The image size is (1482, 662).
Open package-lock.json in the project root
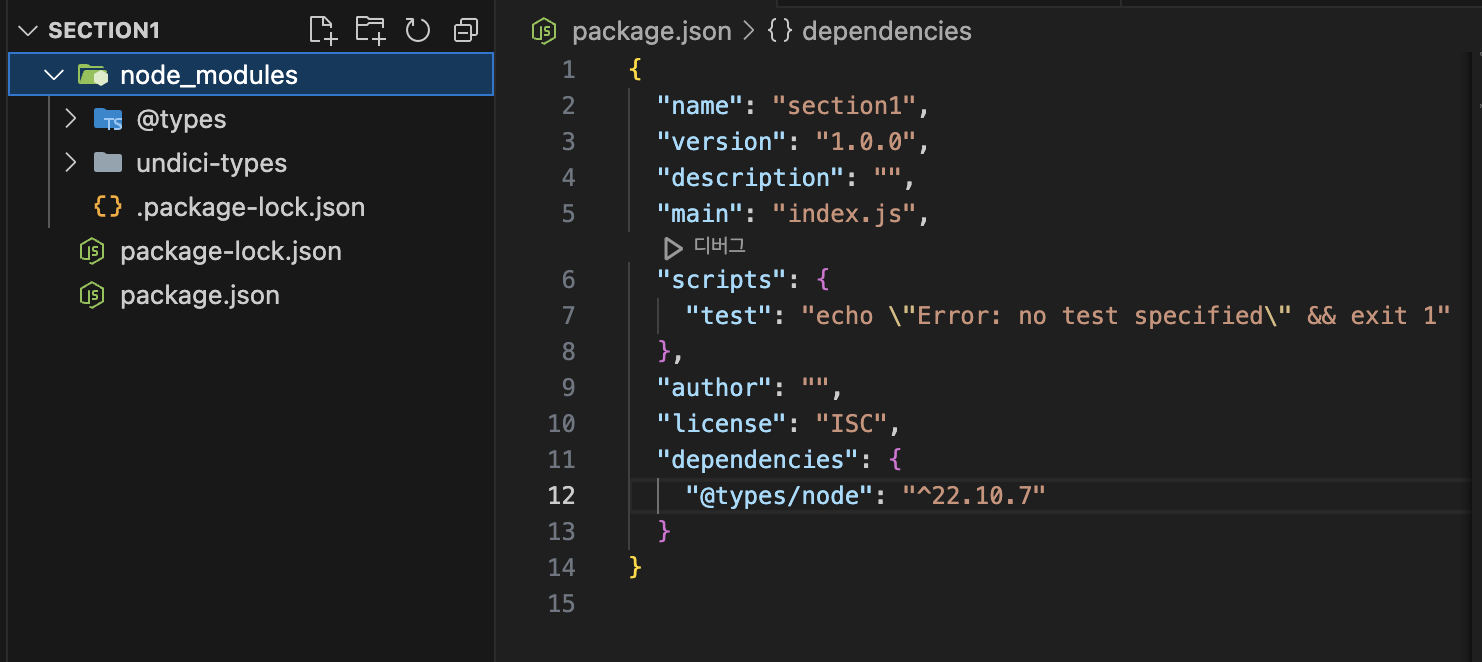[x=231, y=251]
